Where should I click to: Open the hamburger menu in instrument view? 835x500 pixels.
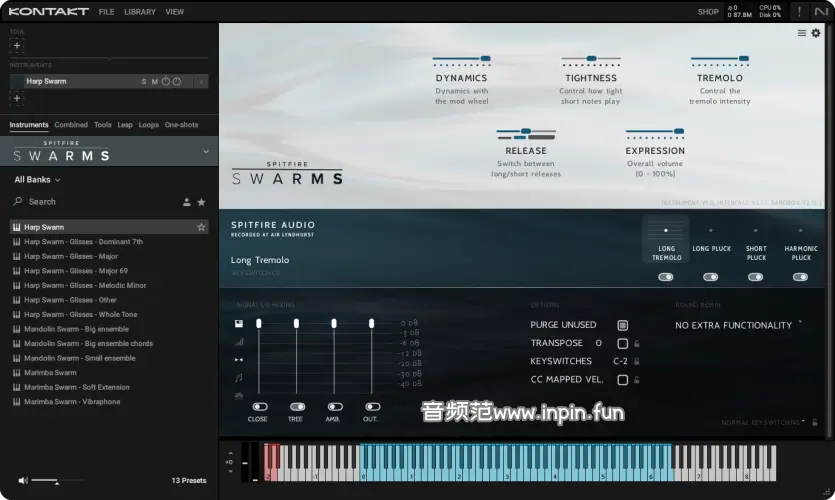click(801, 33)
